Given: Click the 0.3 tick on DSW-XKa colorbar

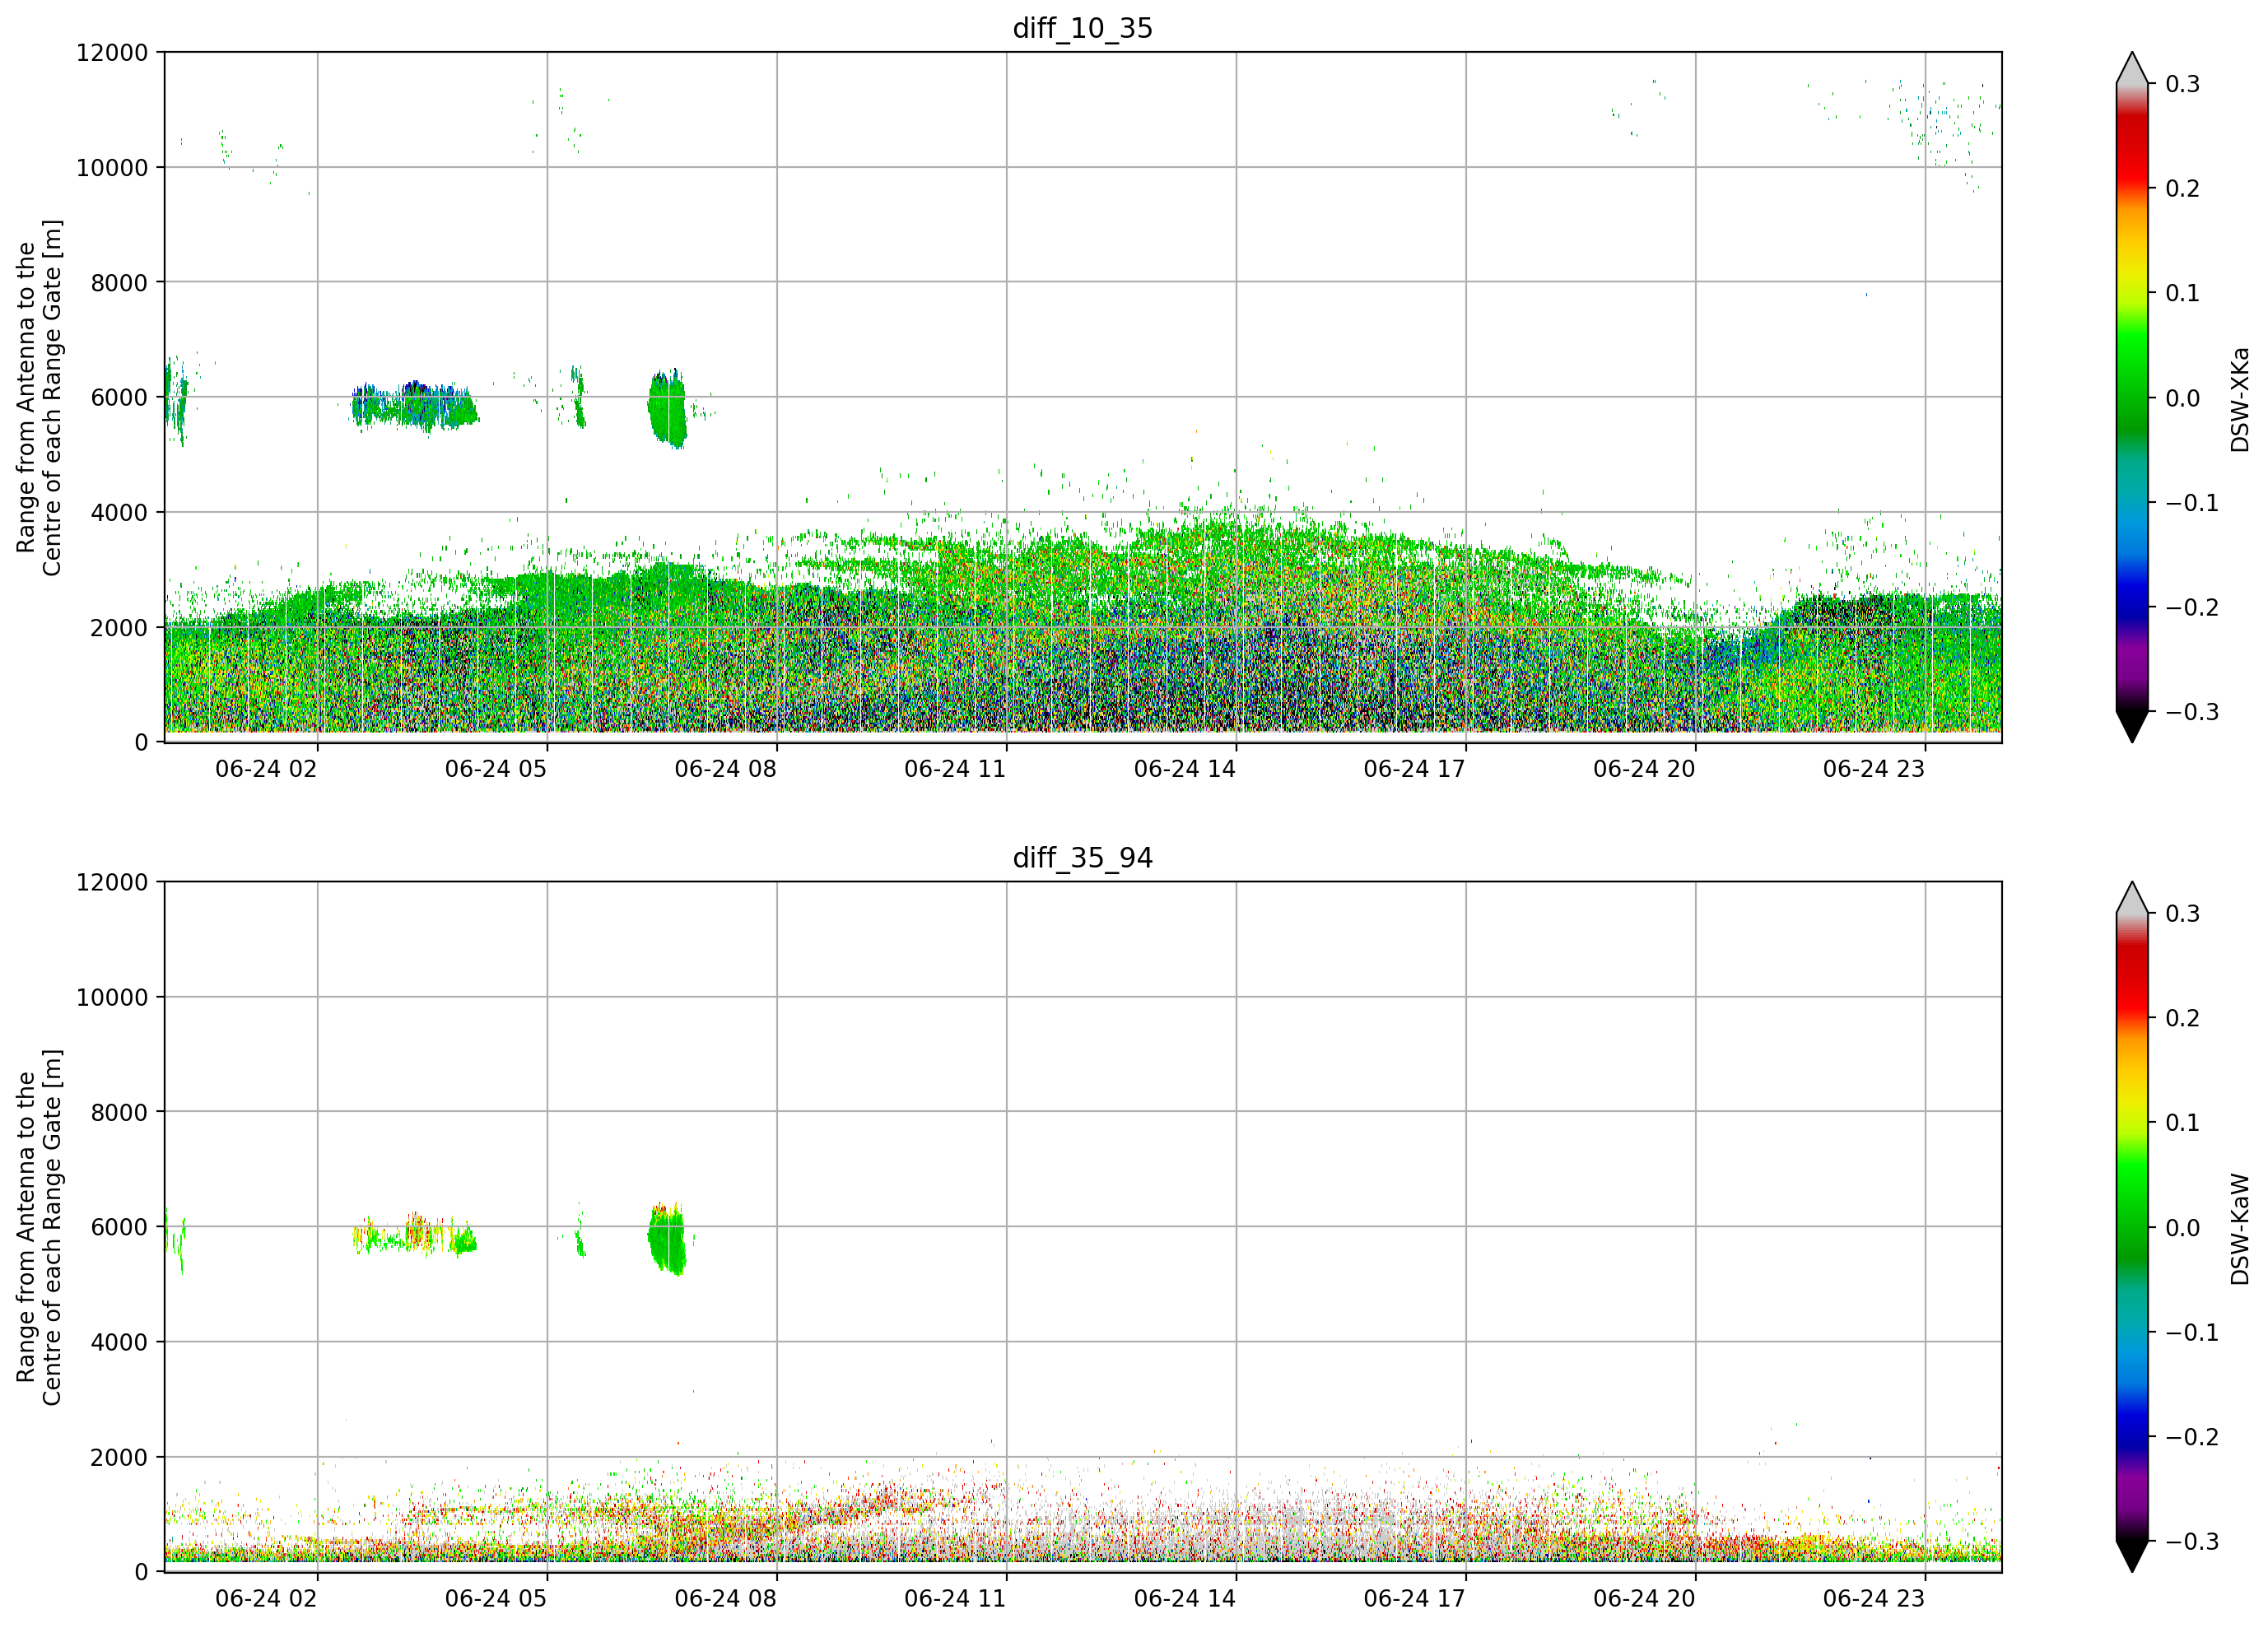Looking at the screenshot, I should [2183, 84].
